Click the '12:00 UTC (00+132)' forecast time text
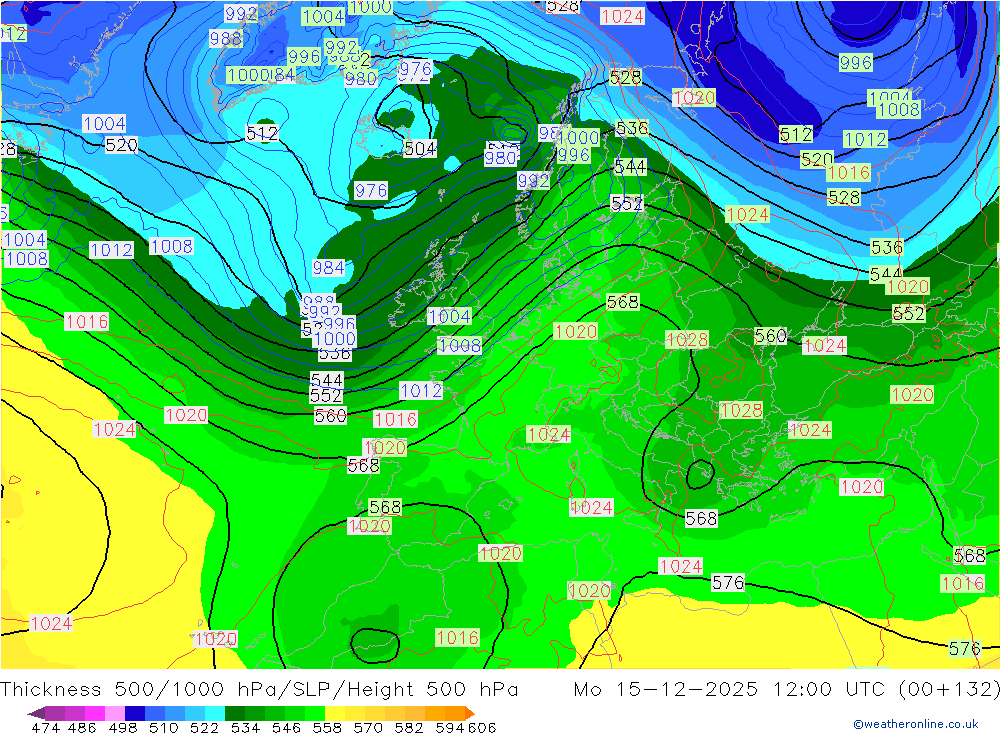Viewport: 1000px width, 733px height. 886,690
